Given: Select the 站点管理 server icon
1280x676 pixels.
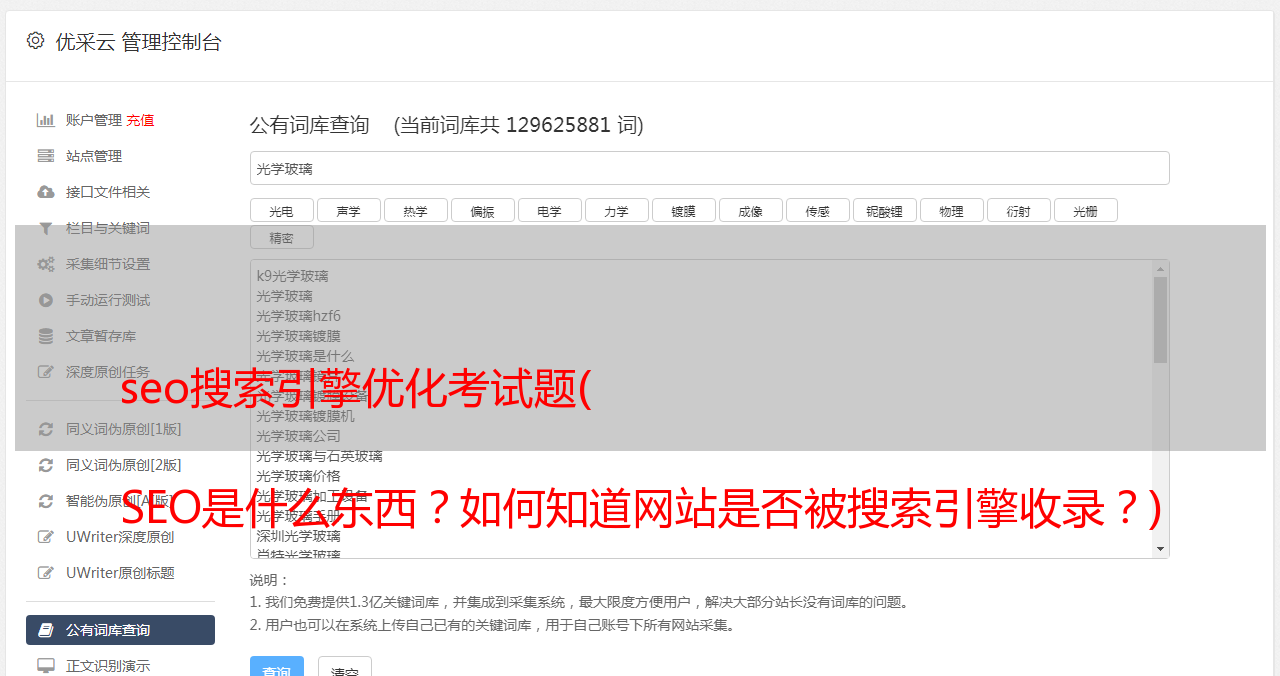Looking at the screenshot, I should click(46, 156).
